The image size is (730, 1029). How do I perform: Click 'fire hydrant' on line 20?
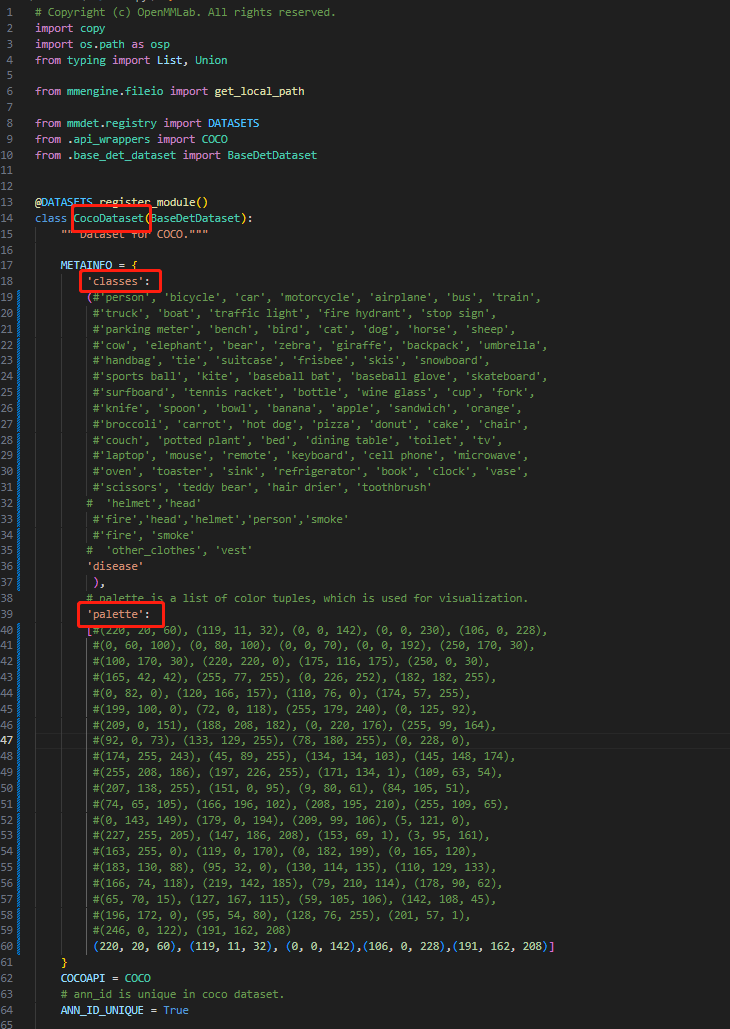coord(366,314)
